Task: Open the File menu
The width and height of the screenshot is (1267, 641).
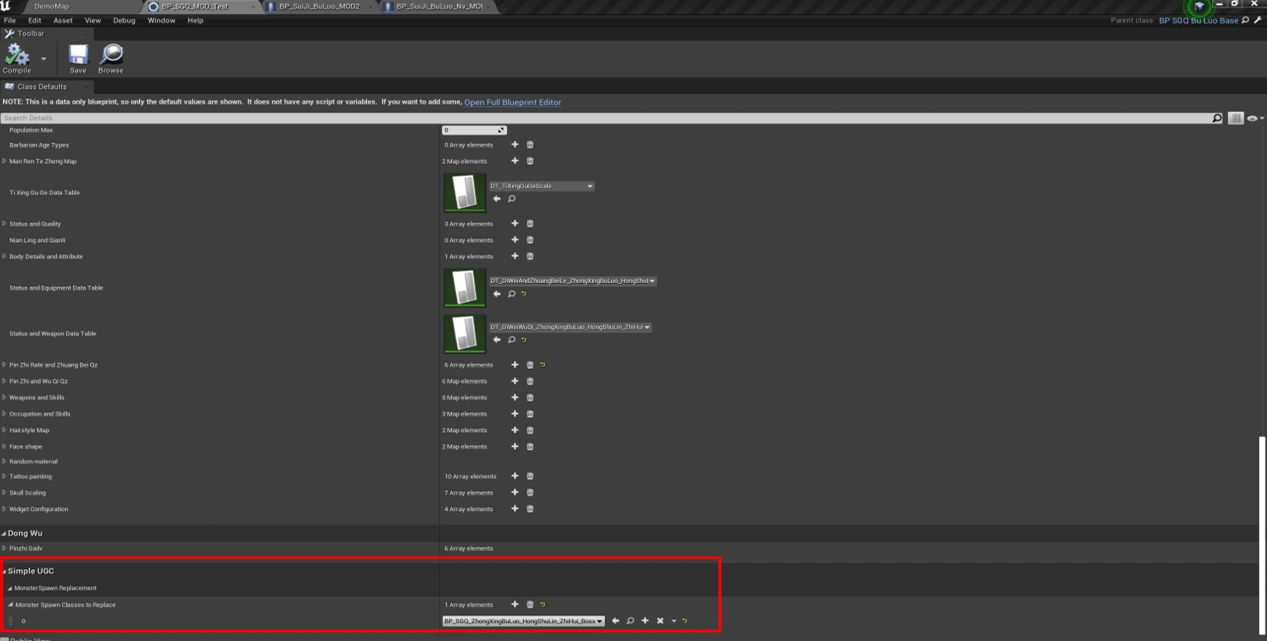Action: coord(10,20)
